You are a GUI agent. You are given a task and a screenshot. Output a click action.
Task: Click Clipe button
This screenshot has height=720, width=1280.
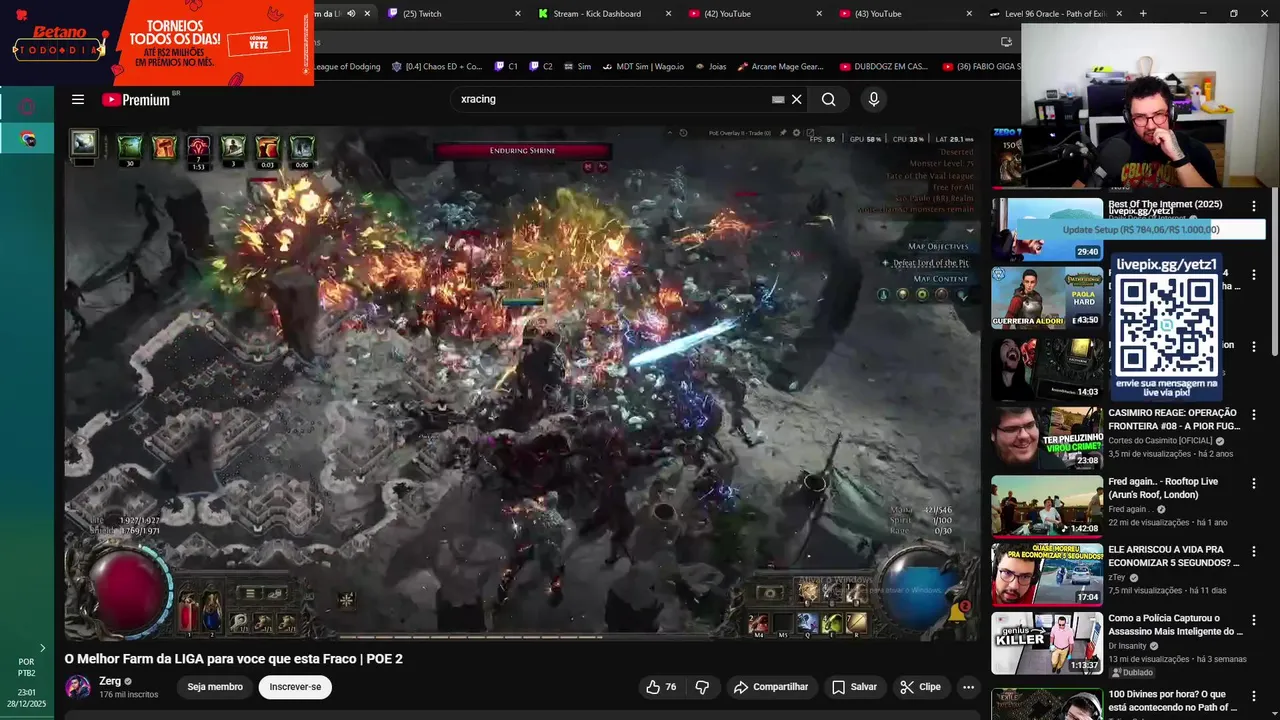click(x=920, y=687)
